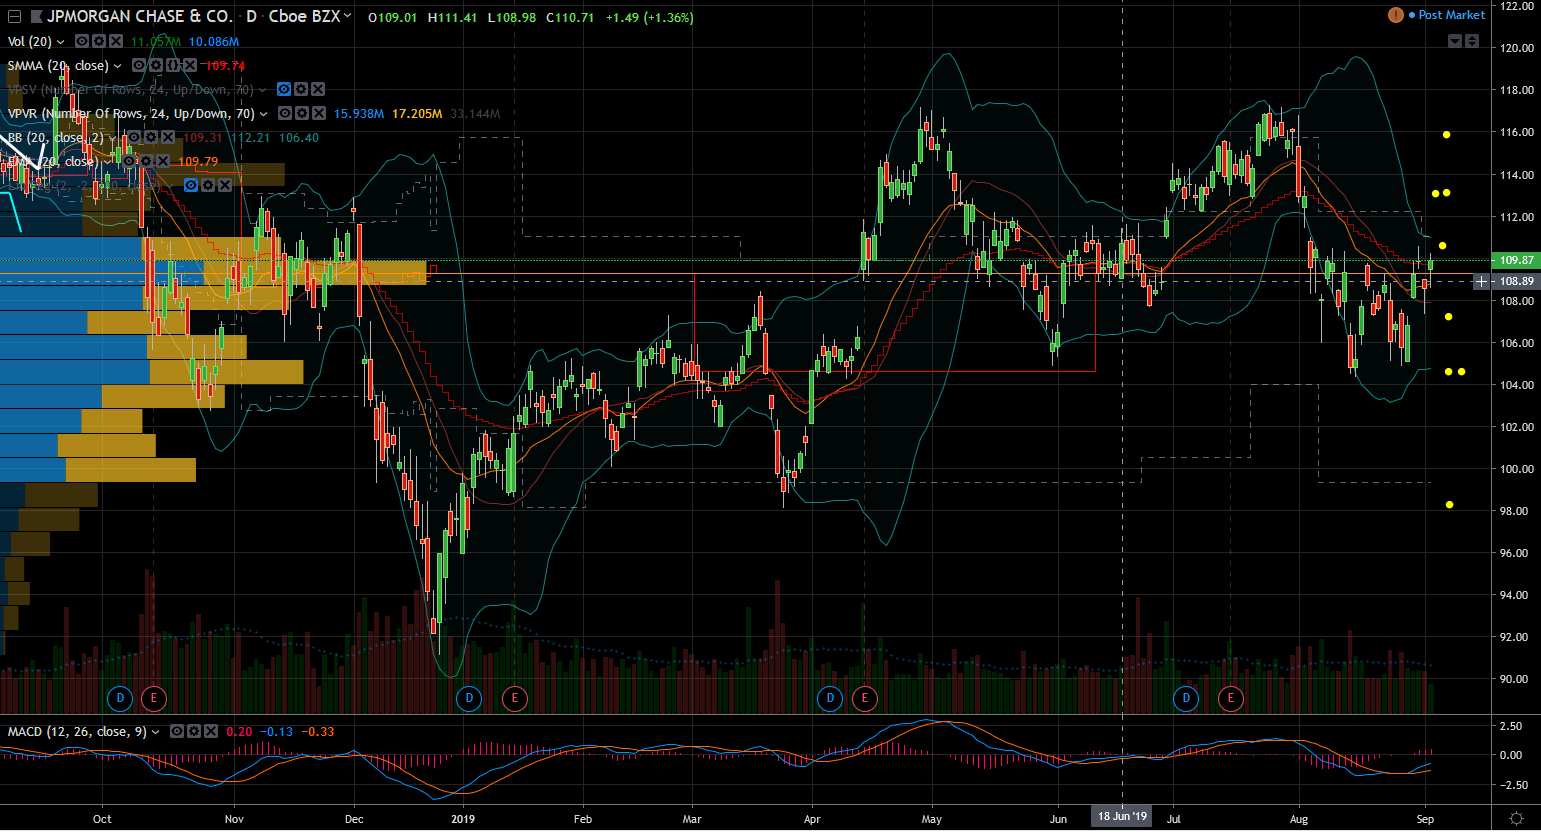Open chart settings gear at bottom right
Image resolution: width=1541 pixels, height=832 pixels.
tap(1516, 819)
